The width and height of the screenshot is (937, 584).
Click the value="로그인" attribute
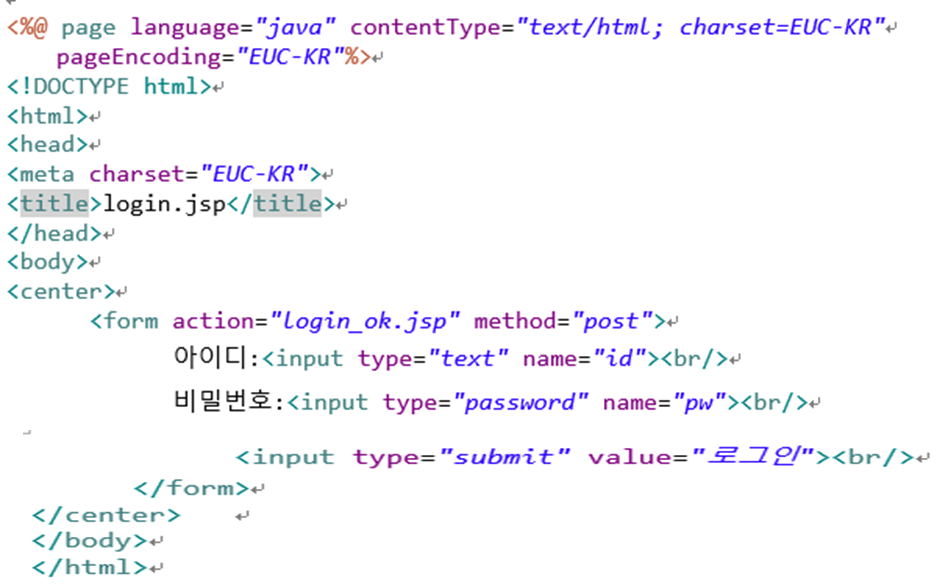coord(702,457)
